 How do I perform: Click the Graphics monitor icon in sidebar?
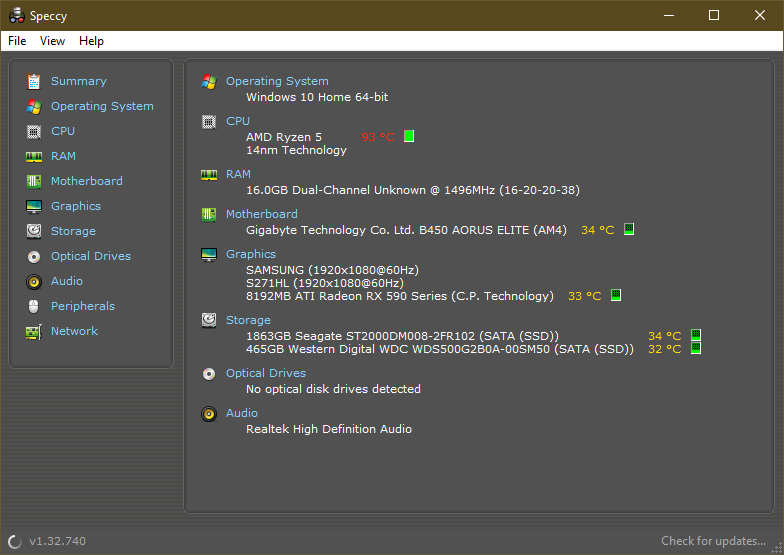click(x=34, y=206)
